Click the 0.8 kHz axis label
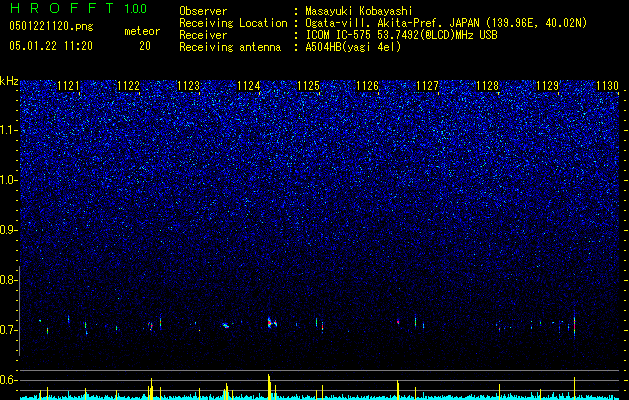Viewport: 629px width, 400px height. tap(9, 280)
